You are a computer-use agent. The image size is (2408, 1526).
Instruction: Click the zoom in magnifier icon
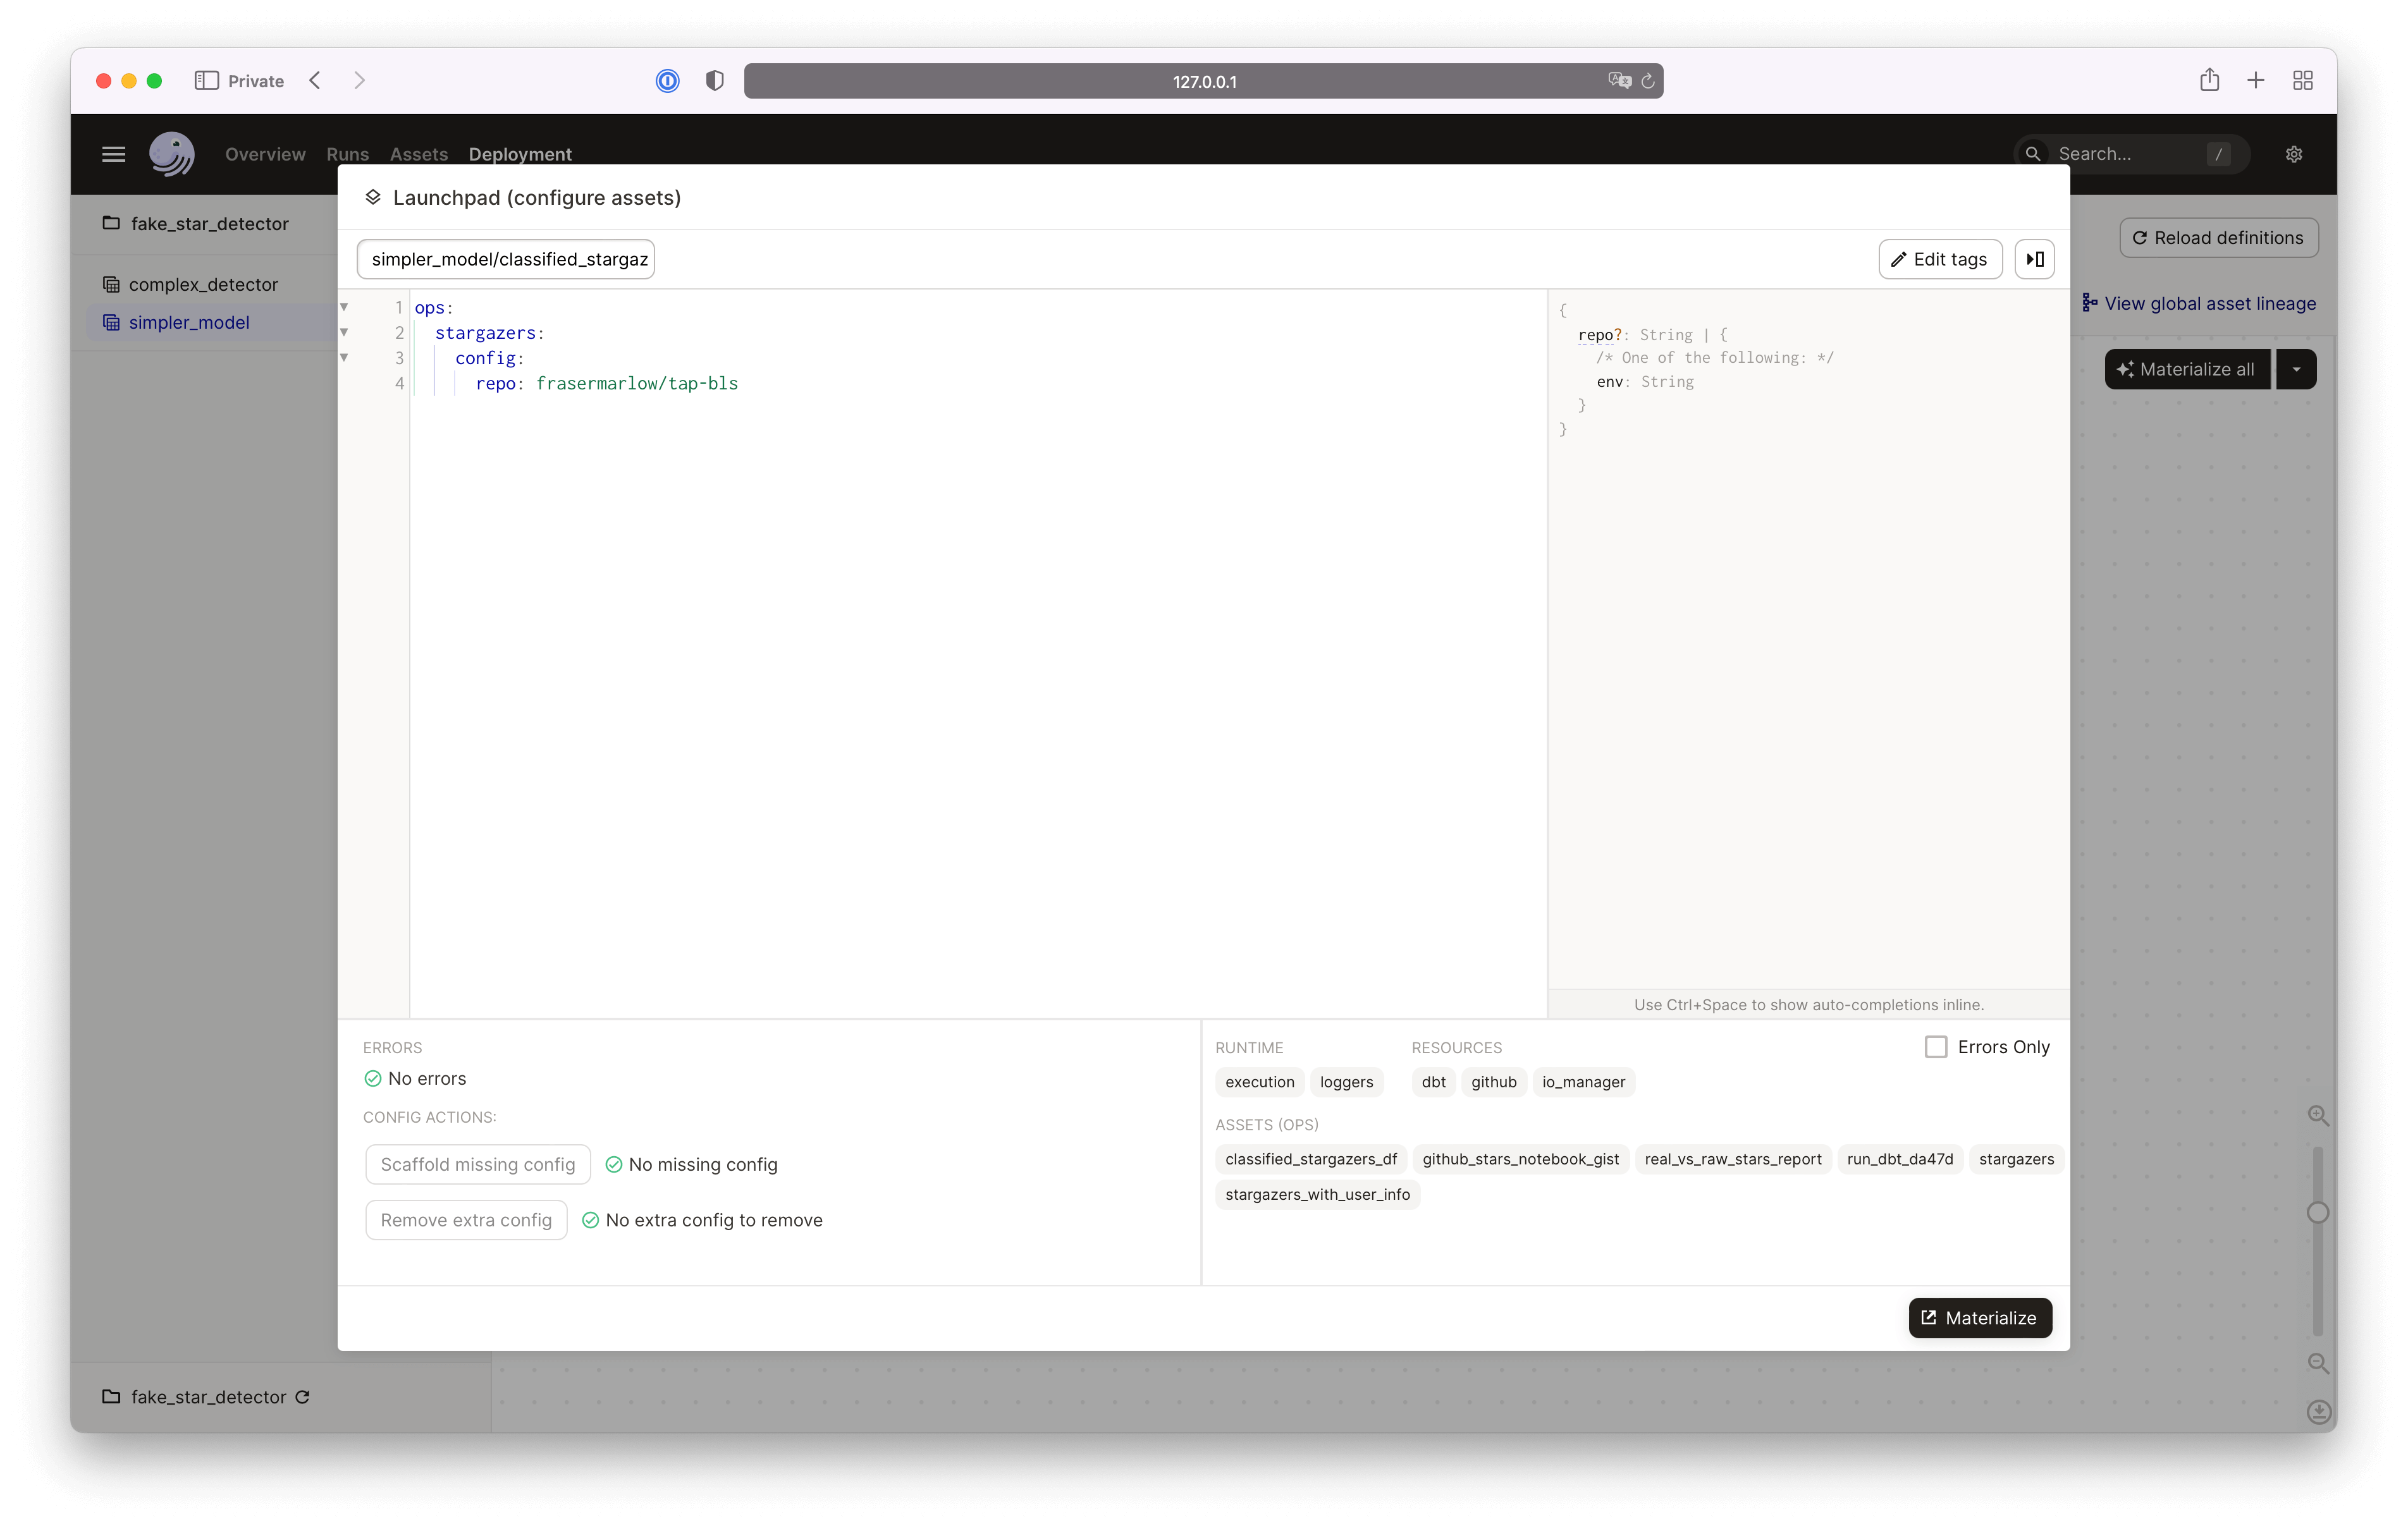(2318, 1115)
